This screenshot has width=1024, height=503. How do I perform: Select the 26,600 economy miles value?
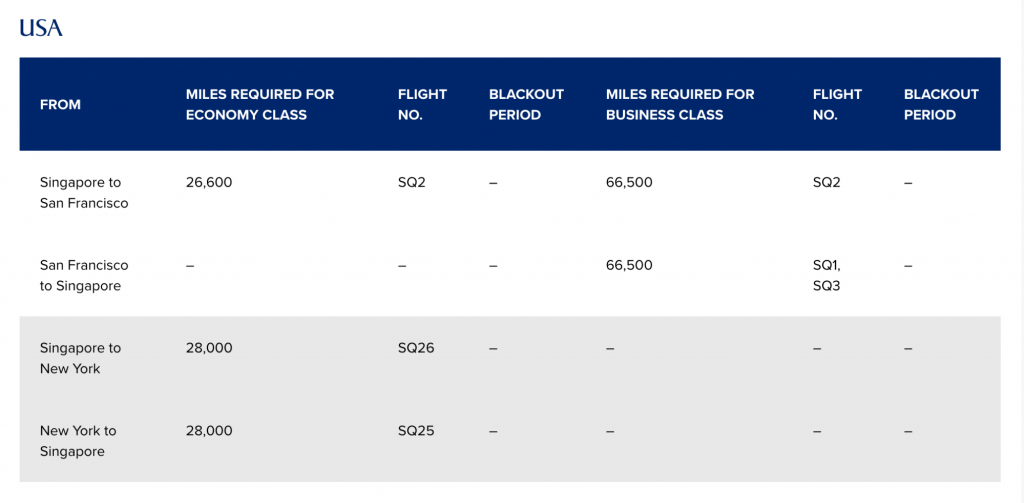(x=209, y=183)
